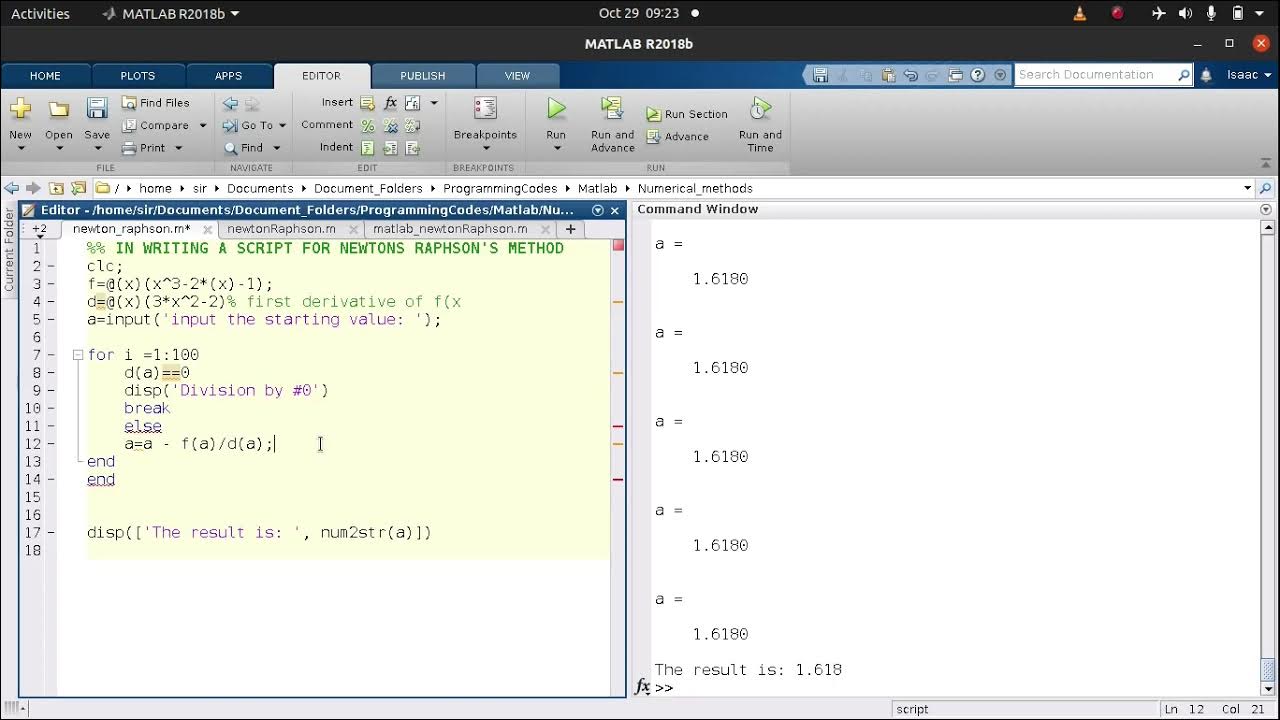Switch to the PUBLISH tab
1280x720 pixels.
pos(423,76)
